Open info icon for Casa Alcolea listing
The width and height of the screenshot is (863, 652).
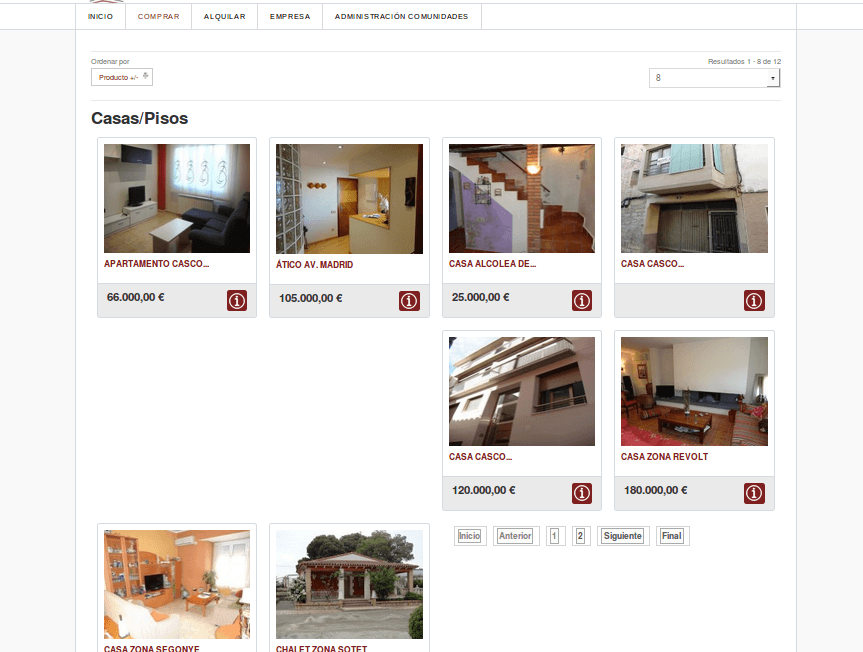pyautogui.click(x=582, y=301)
